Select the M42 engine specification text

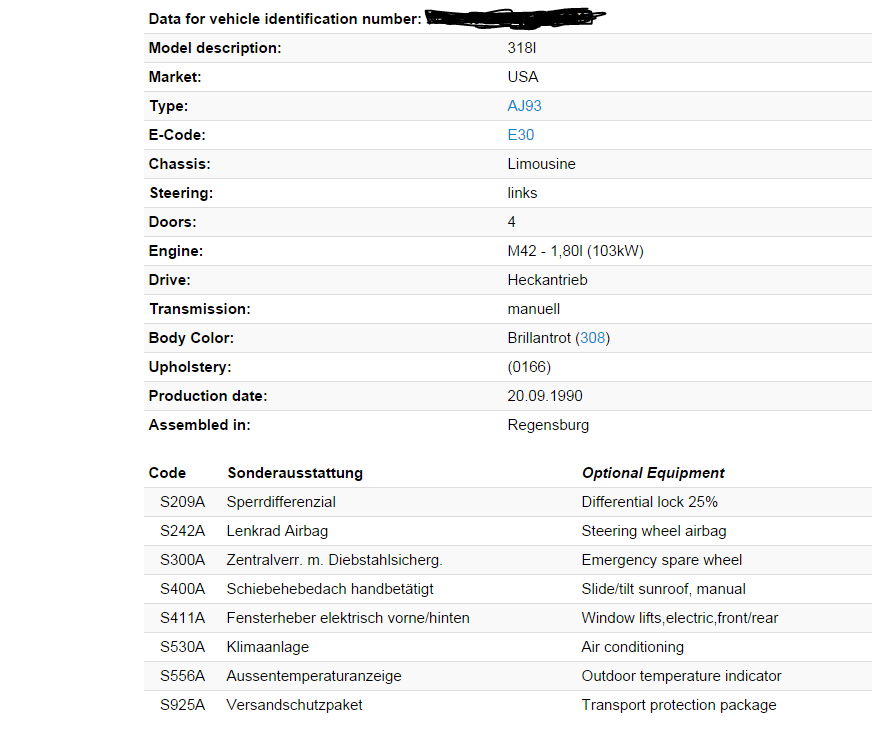click(575, 251)
